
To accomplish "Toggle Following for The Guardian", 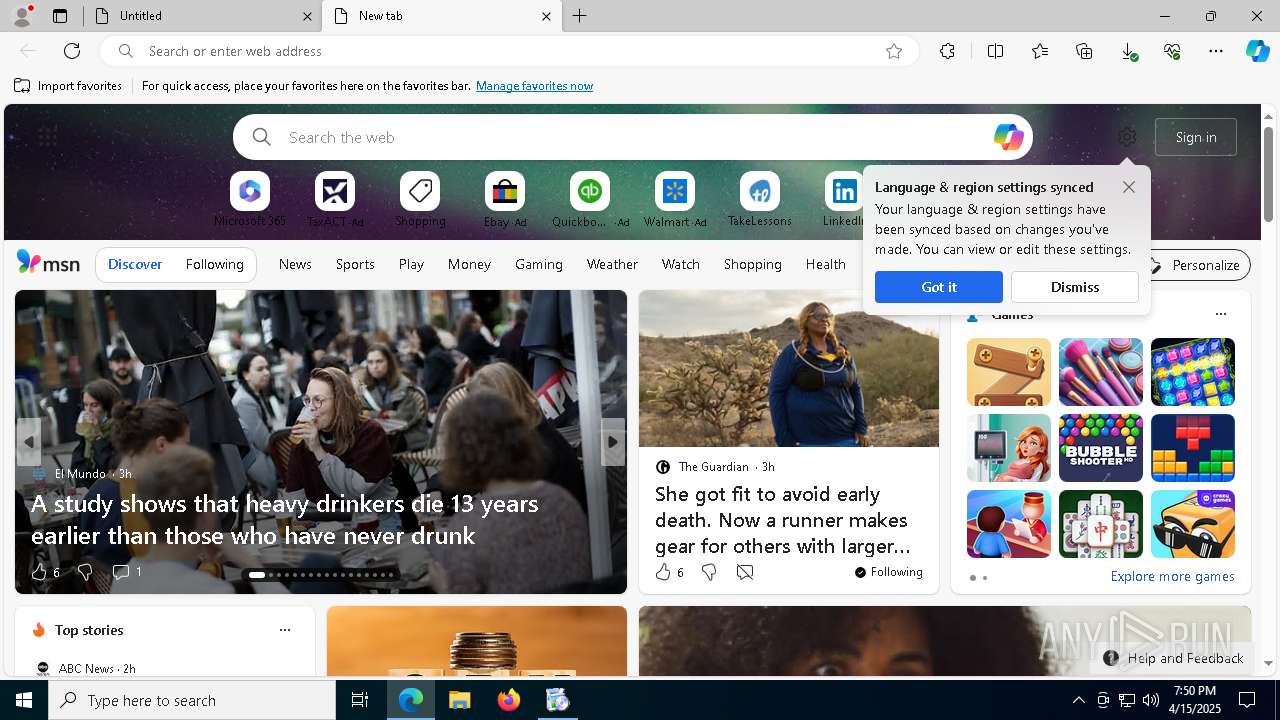I will [x=888, y=572].
